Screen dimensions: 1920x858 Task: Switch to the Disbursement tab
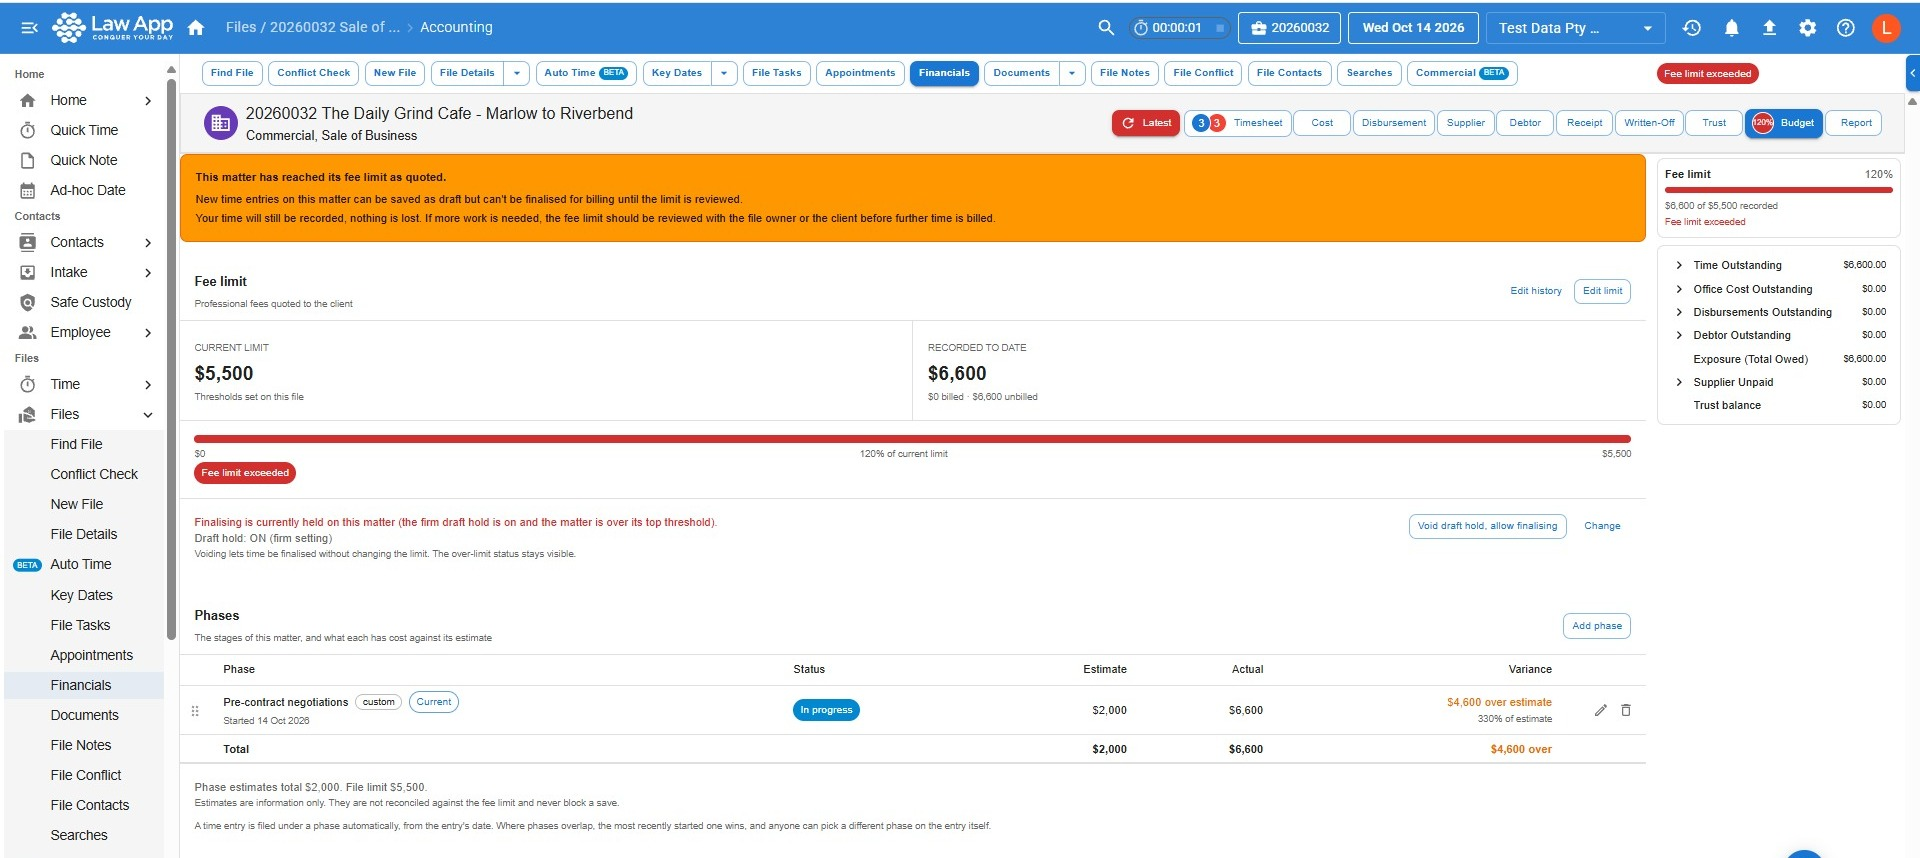(x=1394, y=123)
